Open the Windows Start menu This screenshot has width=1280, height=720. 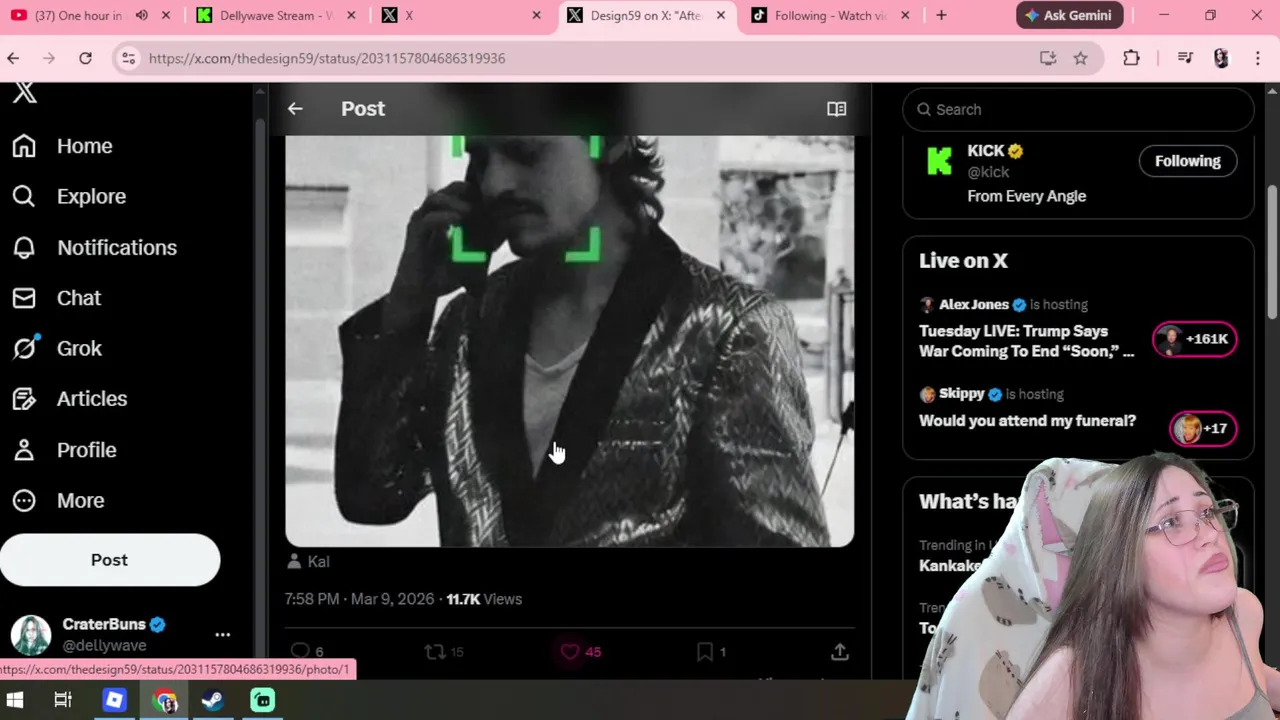[14, 700]
